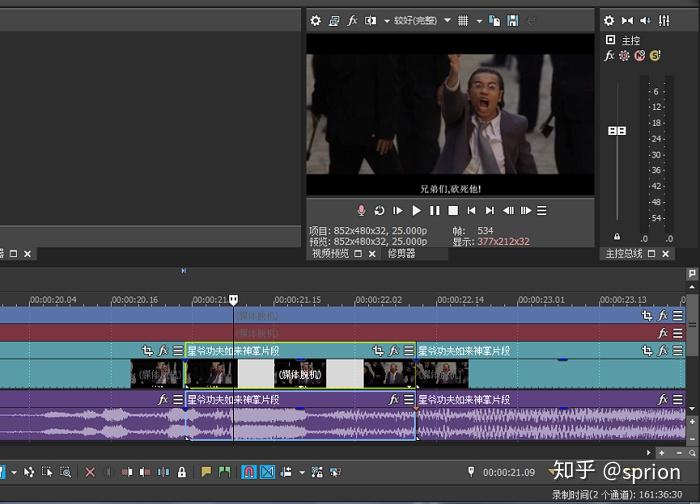700x504 pixels.
Task: Open pan/crop on selected video event
Action: tap(378, 351)
